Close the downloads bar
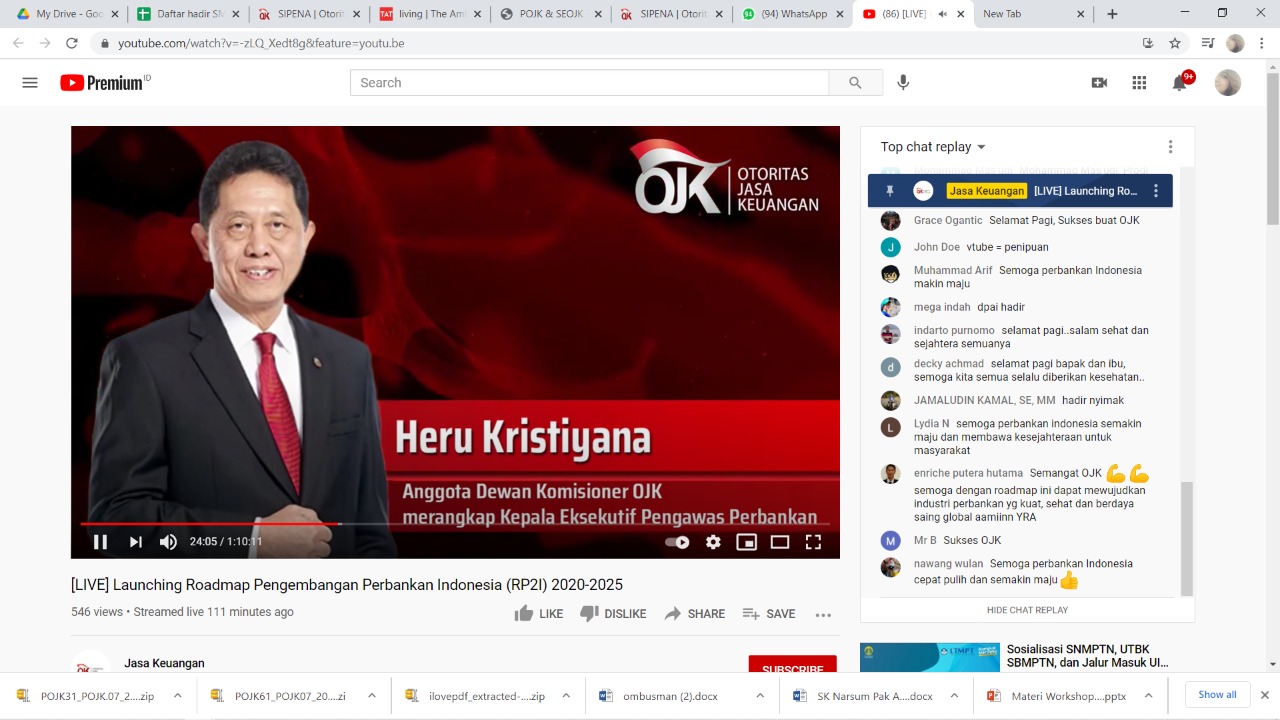This screenshot has width=1280, height=720. click(x=1264, y=695)
